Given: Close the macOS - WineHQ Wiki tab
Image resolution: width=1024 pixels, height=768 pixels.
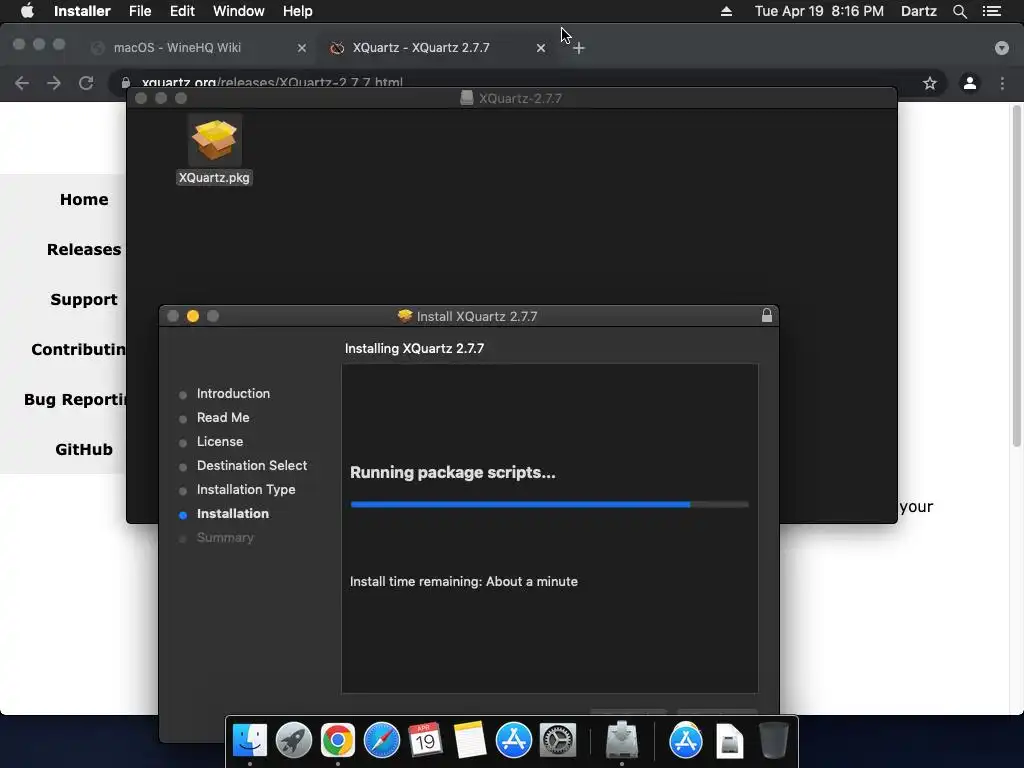Looking at the screenshot, I should (x=302, y=48).
